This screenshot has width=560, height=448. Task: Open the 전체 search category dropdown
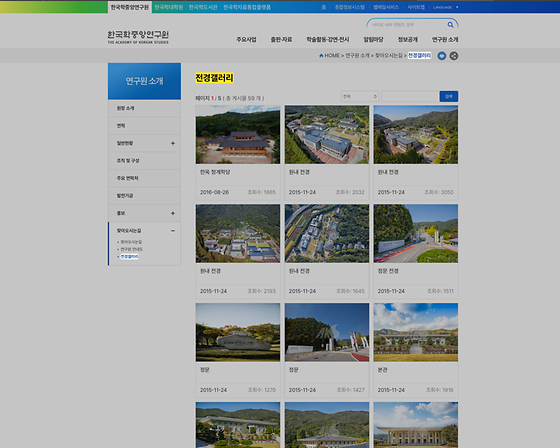[x=360, y=96]
